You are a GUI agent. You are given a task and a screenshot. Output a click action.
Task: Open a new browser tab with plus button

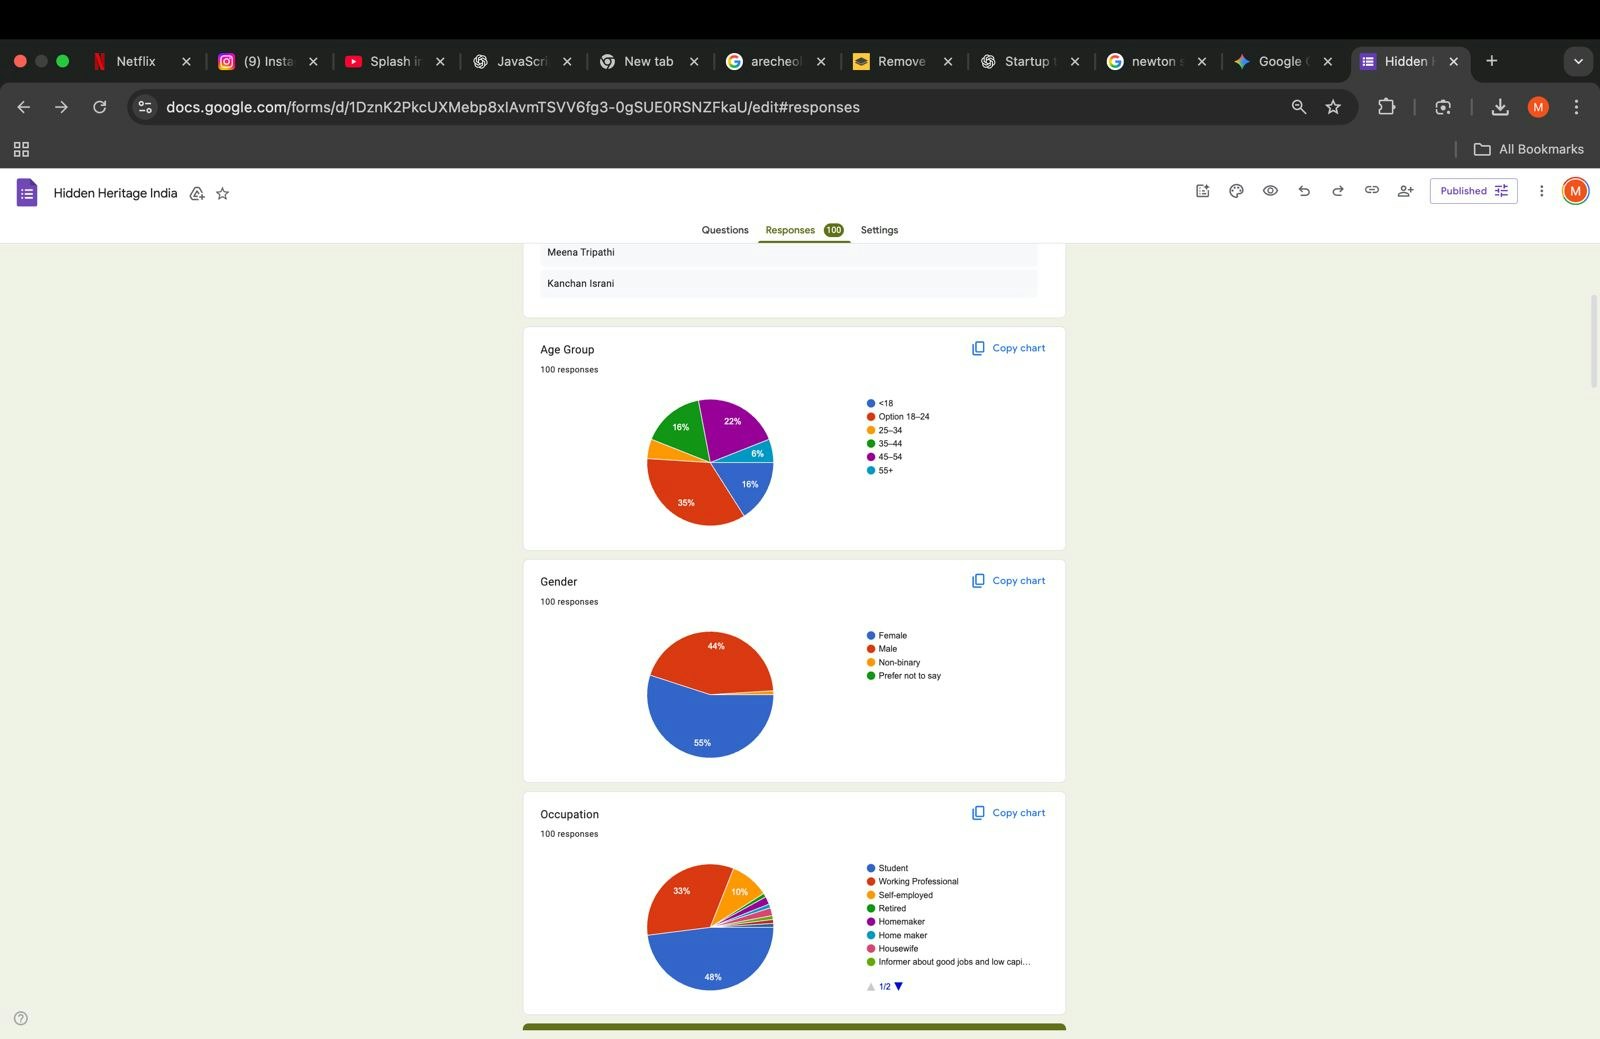pos(1491,61)
